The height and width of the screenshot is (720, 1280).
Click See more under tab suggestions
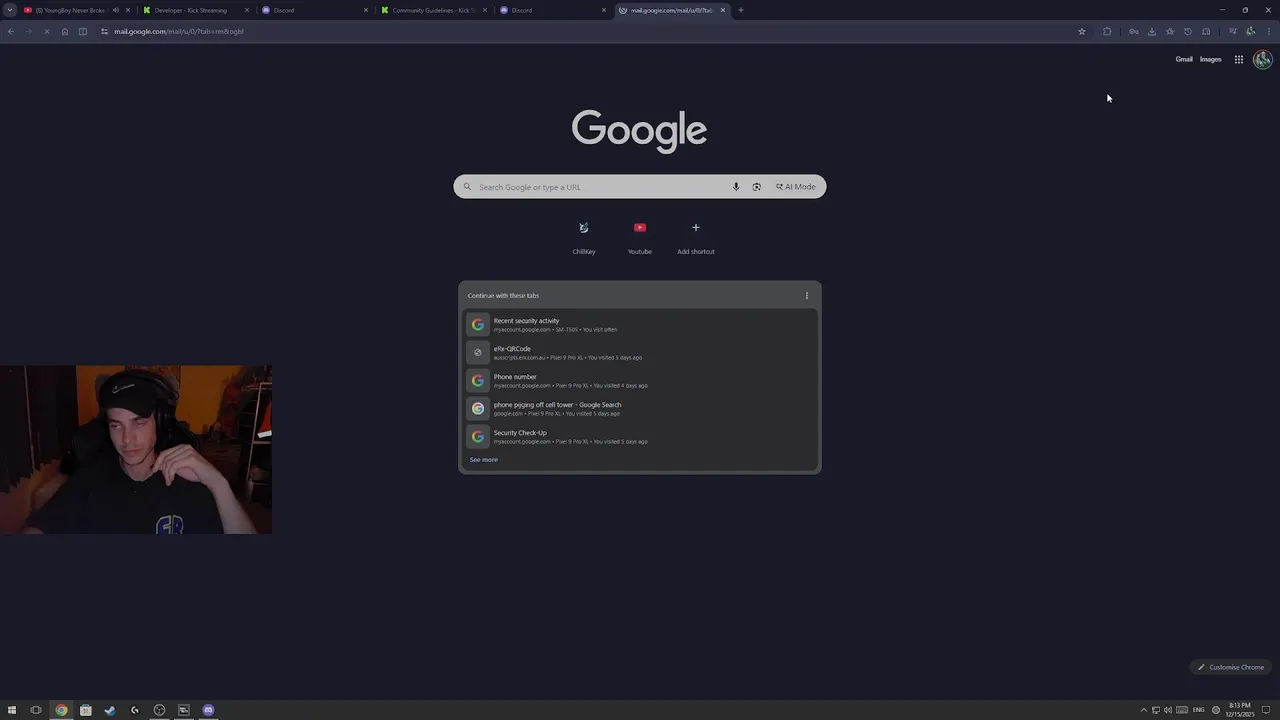(x=483, y=460)
